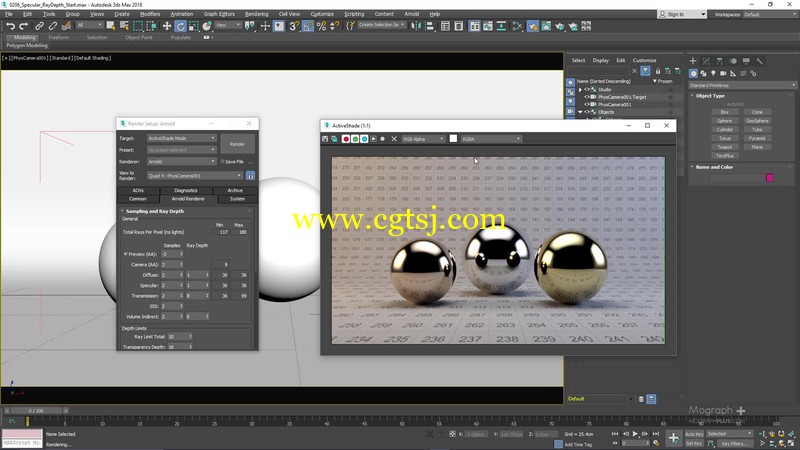The image size is (800, 450).
Task: Open the Target dropdown (ActiveShade Mode)
Action: pyautogui.click(x=182, y=138)
